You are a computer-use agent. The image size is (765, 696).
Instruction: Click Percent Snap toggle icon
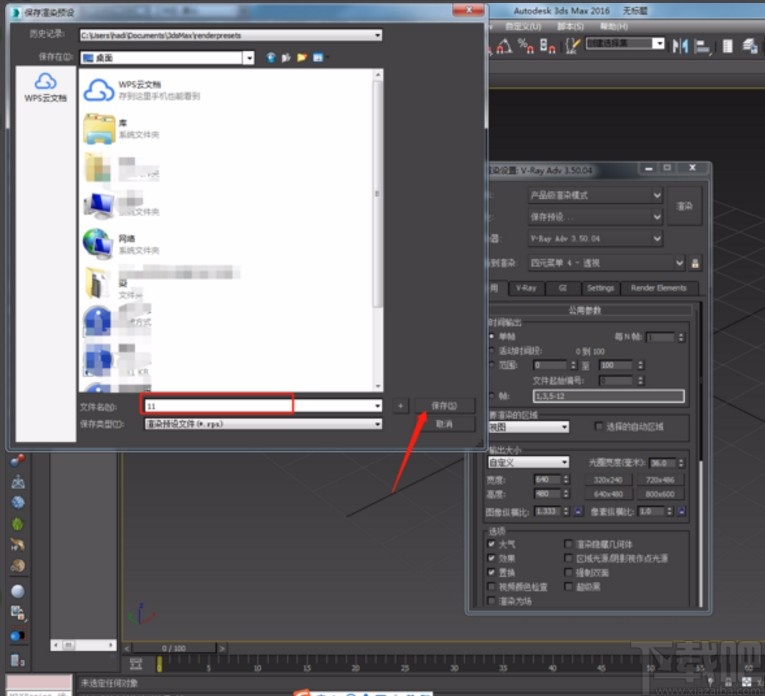click(525, 46)
